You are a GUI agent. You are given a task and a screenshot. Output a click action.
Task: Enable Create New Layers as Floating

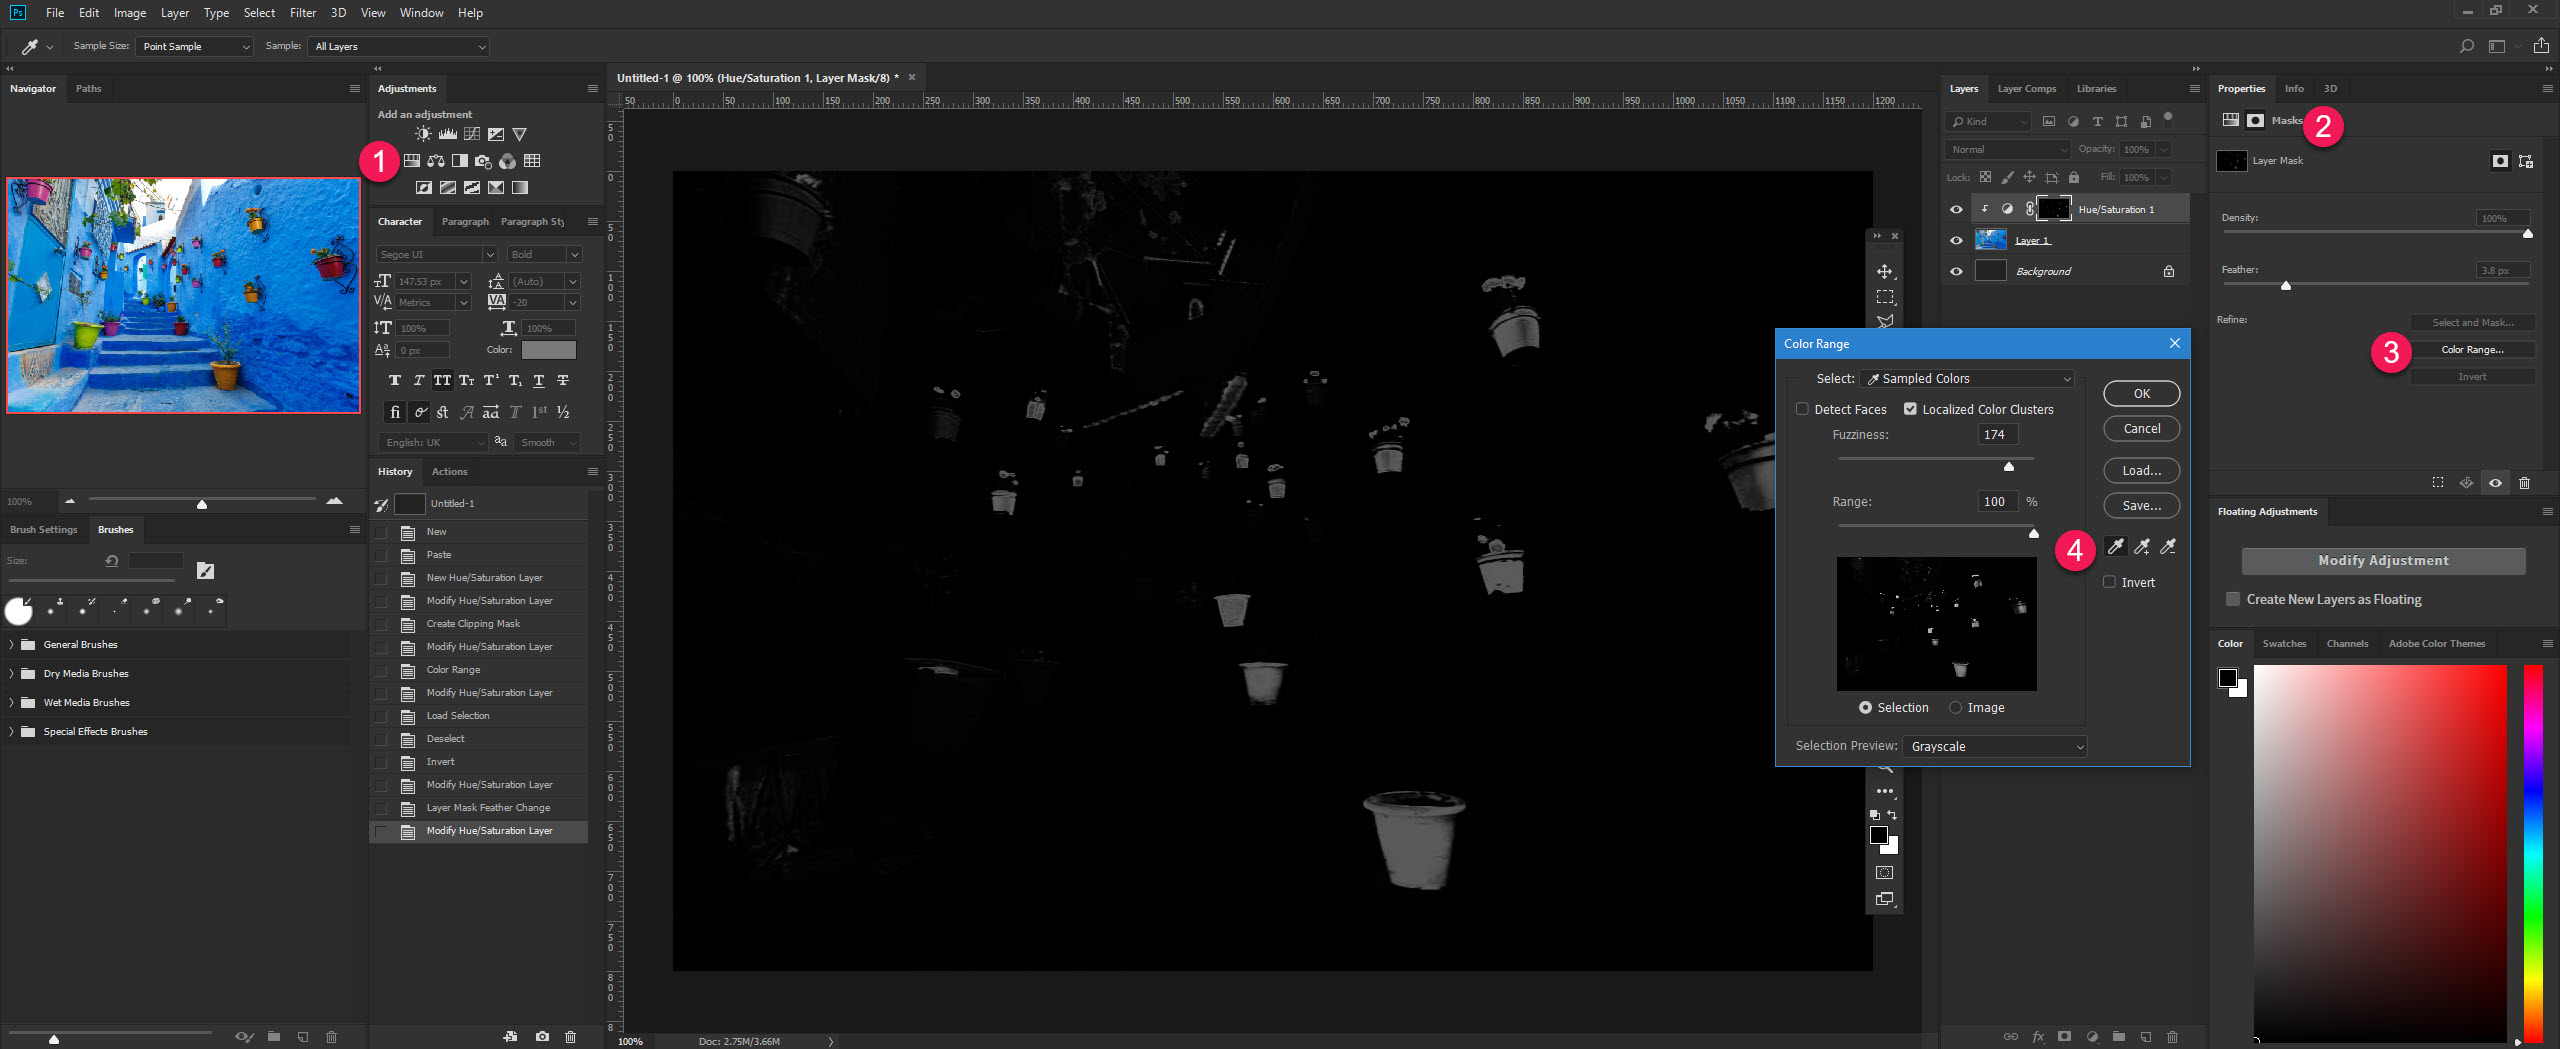point(2233,599)
